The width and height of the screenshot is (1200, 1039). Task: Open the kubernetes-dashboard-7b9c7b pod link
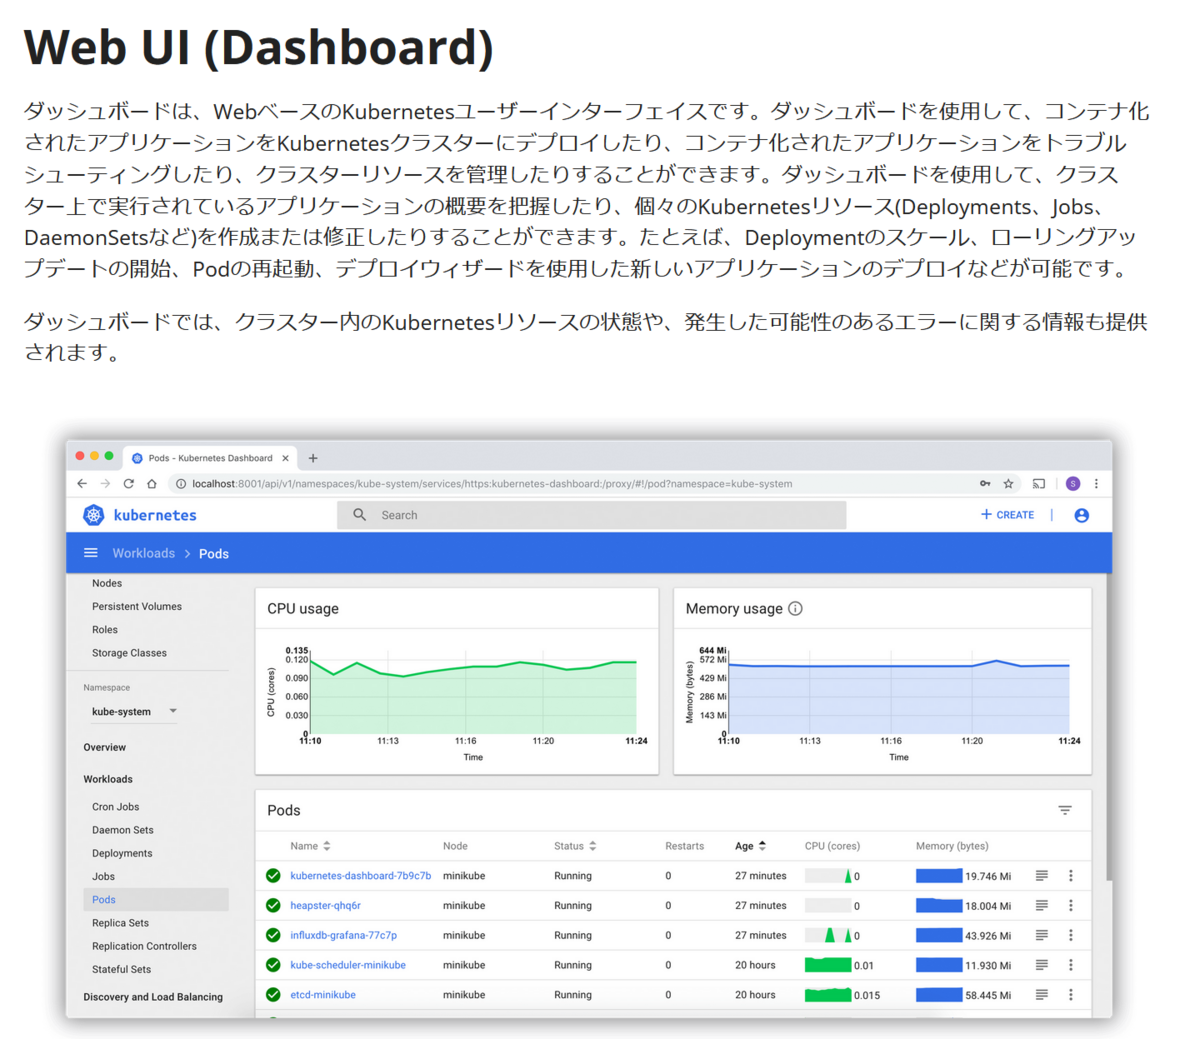coord(361,875)
